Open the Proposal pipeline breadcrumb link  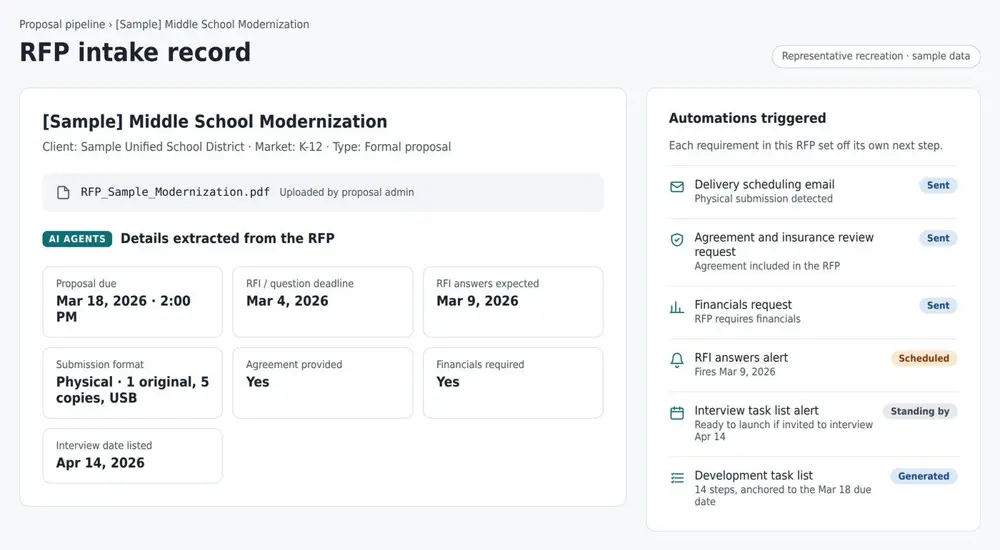pyautogui.click(x=62, y=24)
